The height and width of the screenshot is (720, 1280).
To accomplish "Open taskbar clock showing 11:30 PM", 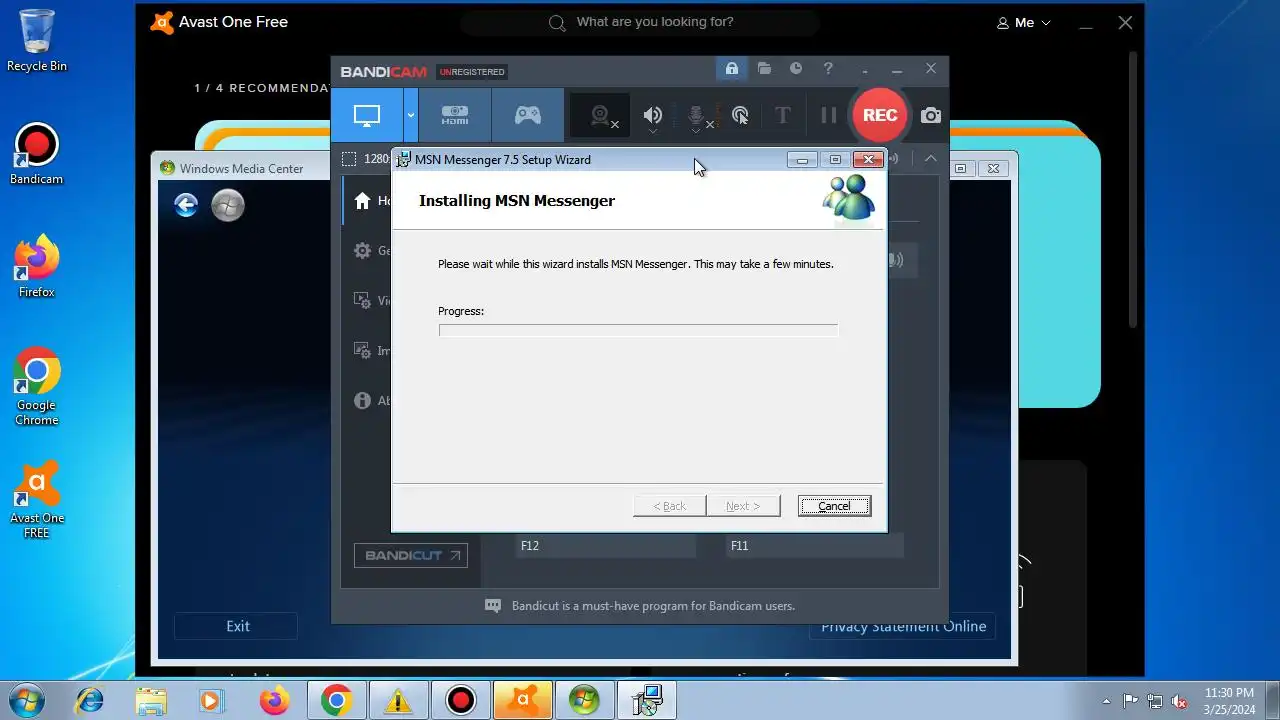I will click(x=1229, y=700).
